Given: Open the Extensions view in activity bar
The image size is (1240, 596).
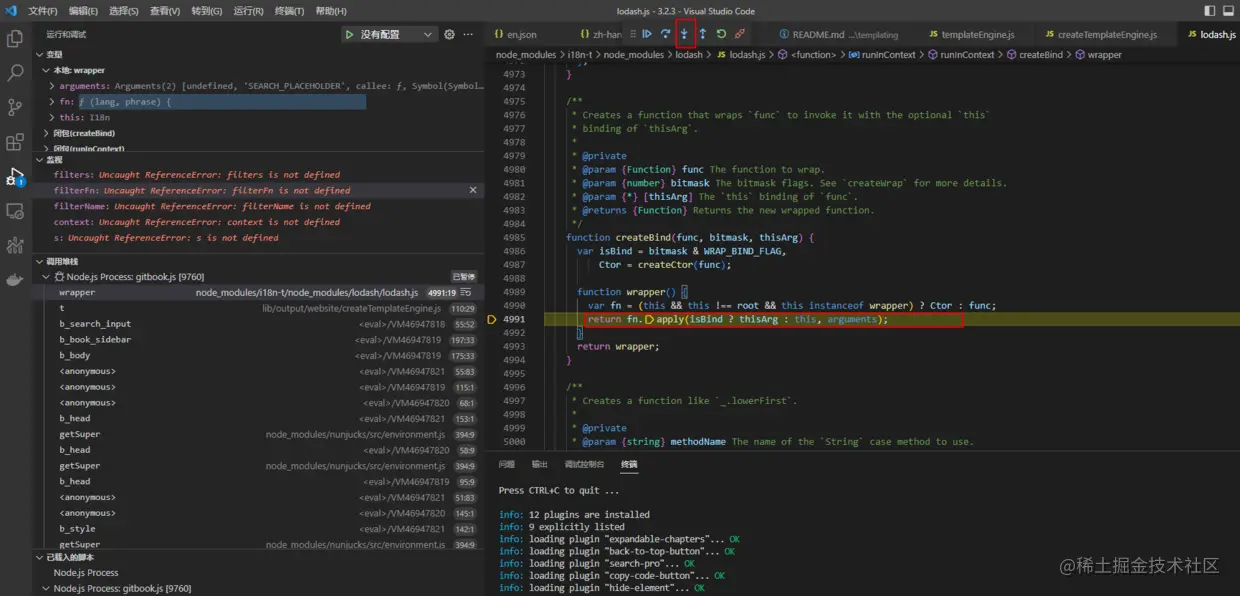Looking at the screenshot, I should (15, 142).
